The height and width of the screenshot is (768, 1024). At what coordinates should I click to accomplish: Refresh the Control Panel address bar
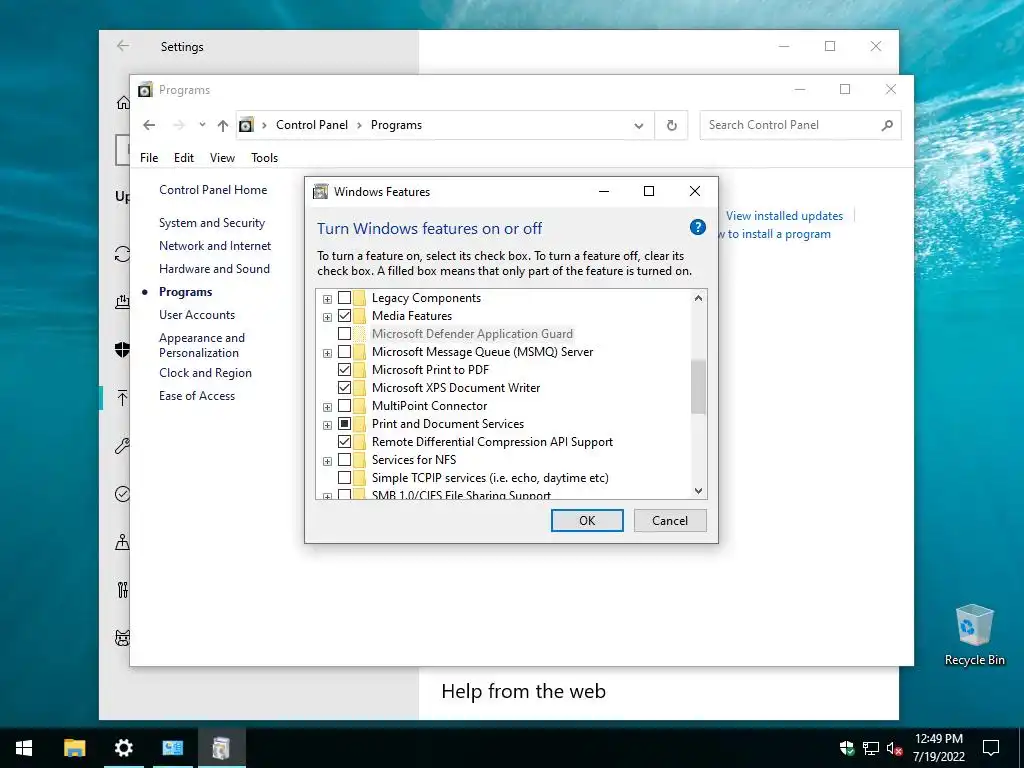click(x=671, y=125)
